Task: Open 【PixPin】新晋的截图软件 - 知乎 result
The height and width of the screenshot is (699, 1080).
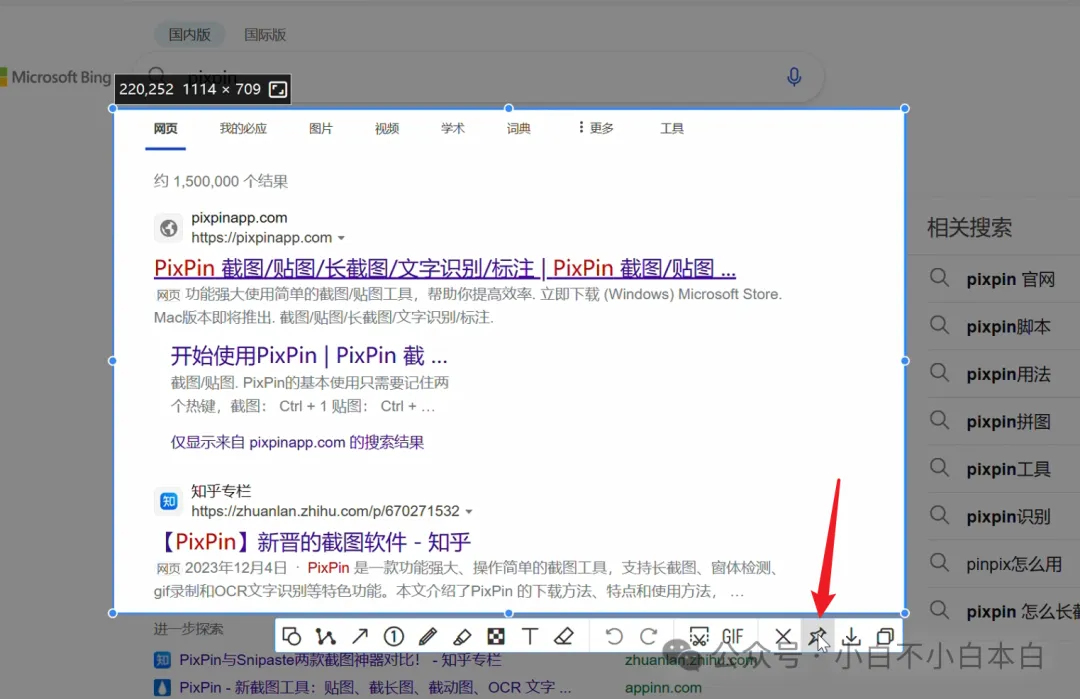Action: (x=314, y=542)
